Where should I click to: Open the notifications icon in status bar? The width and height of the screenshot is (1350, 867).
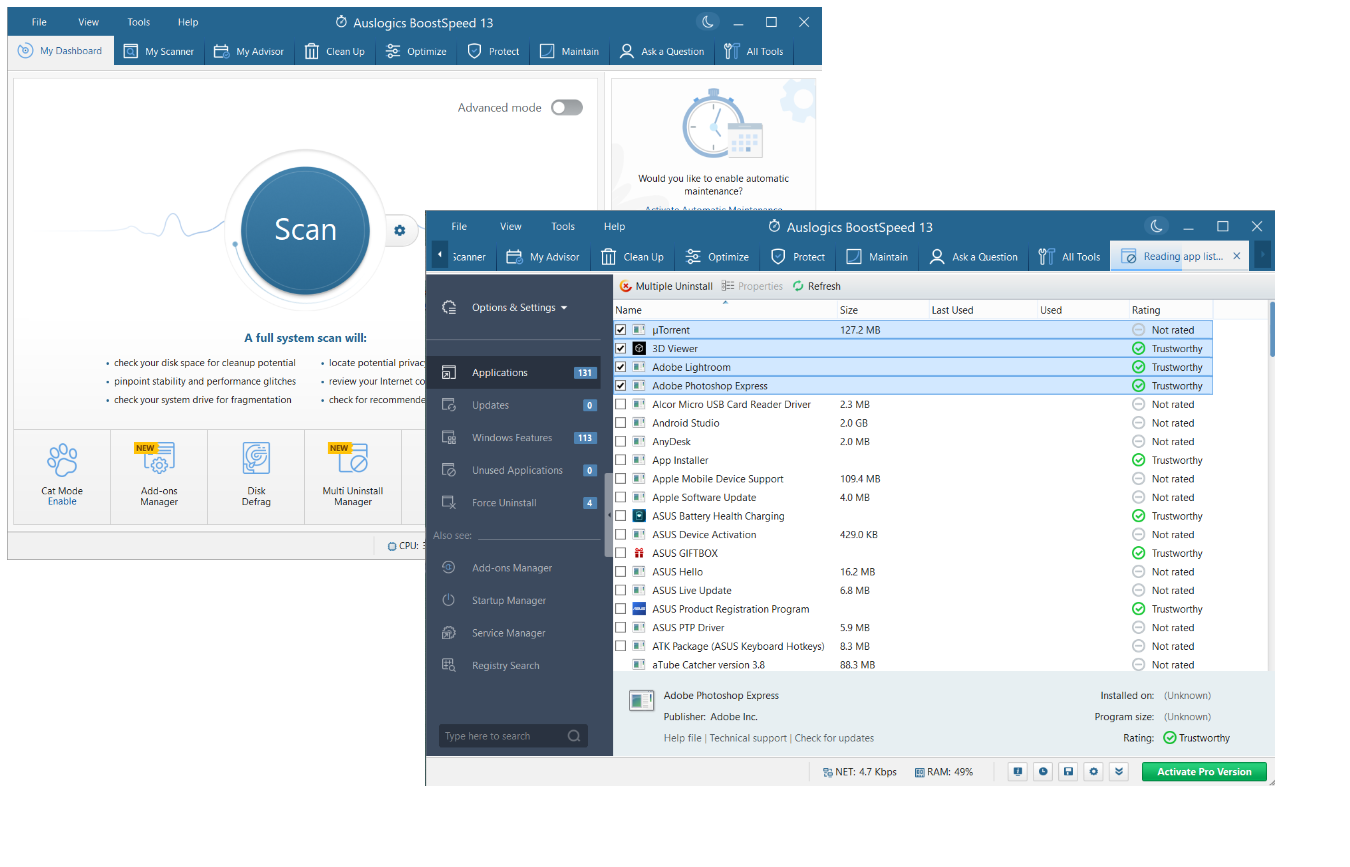[1017, 772]
